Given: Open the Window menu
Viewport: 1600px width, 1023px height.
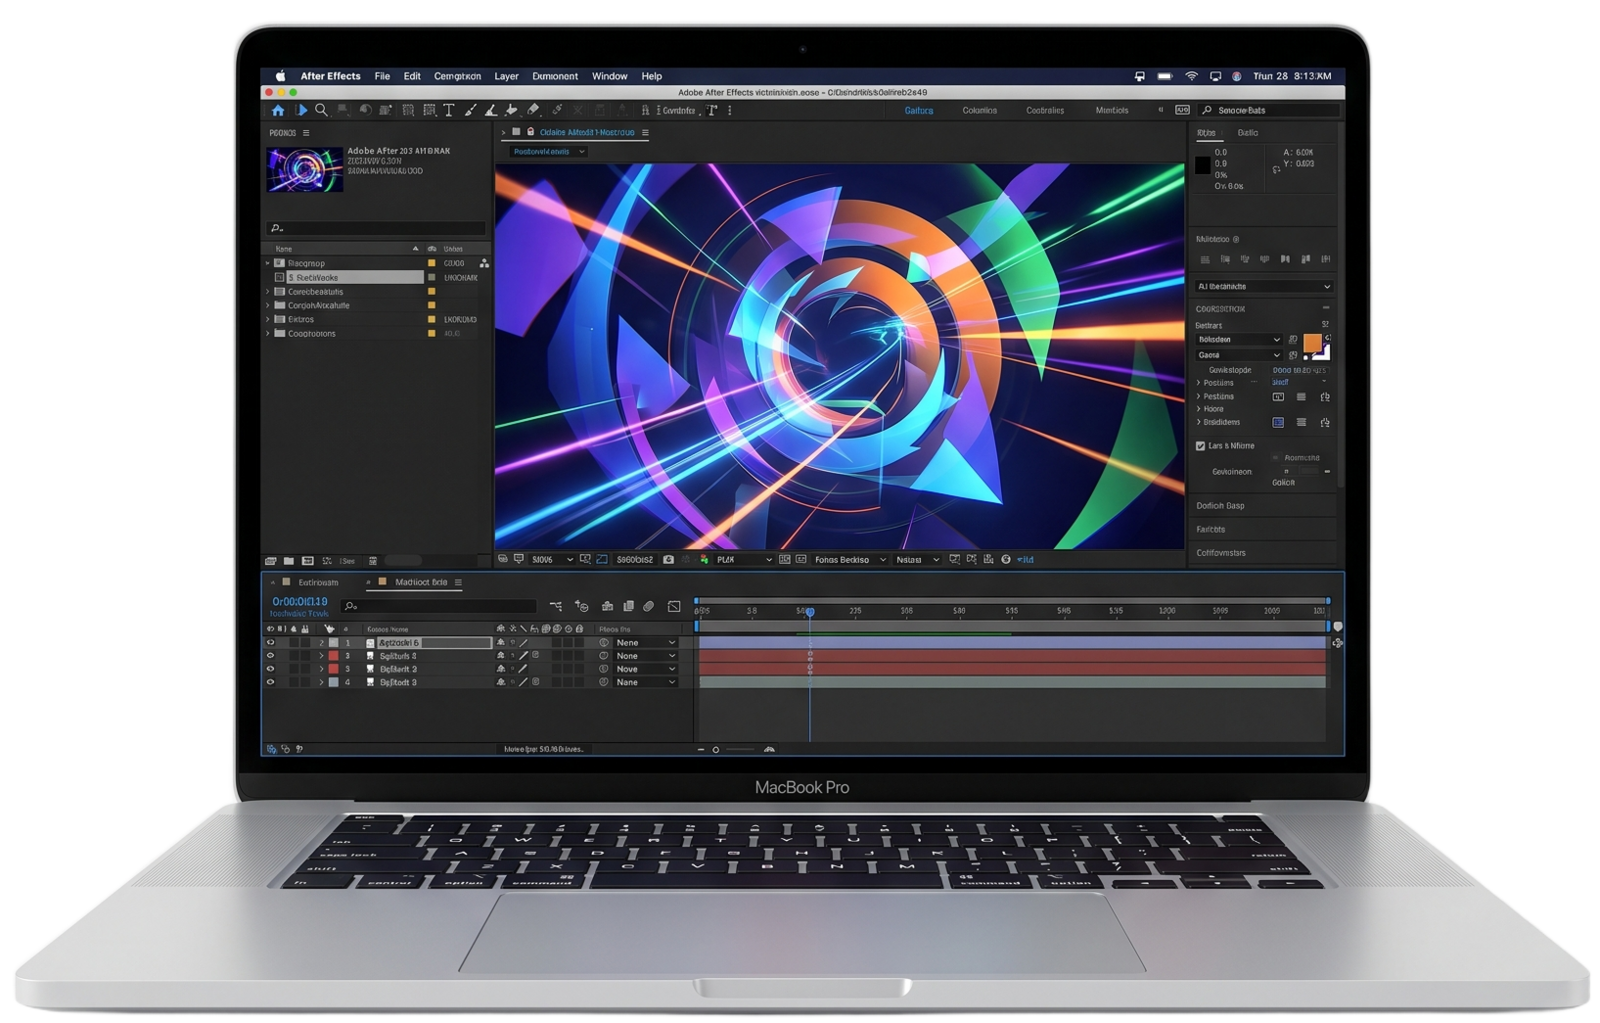Looking at the screenshot, I should (609, 76).
